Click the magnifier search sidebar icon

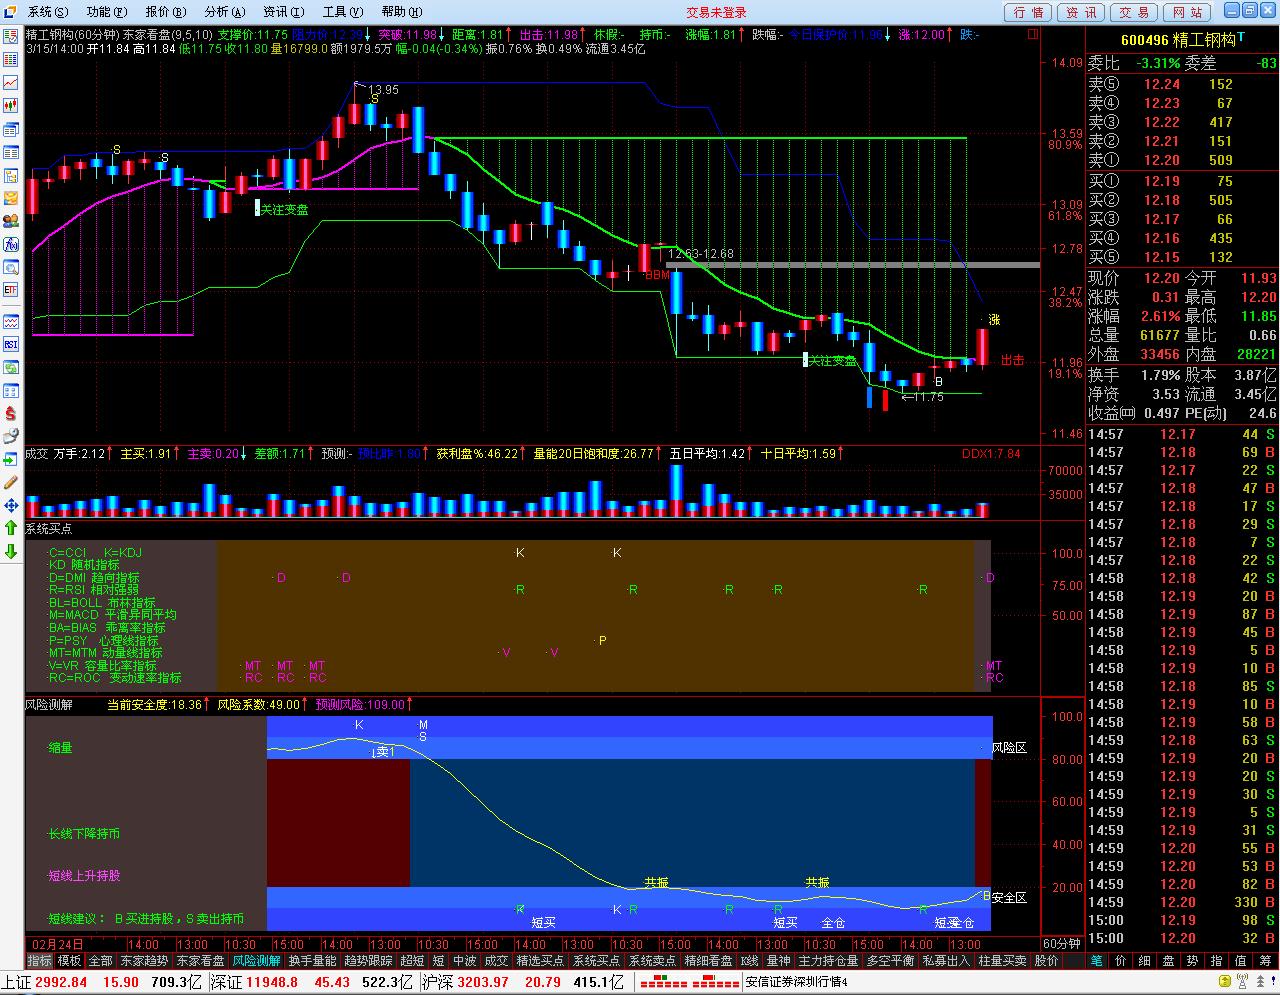[x=11, y=267]
